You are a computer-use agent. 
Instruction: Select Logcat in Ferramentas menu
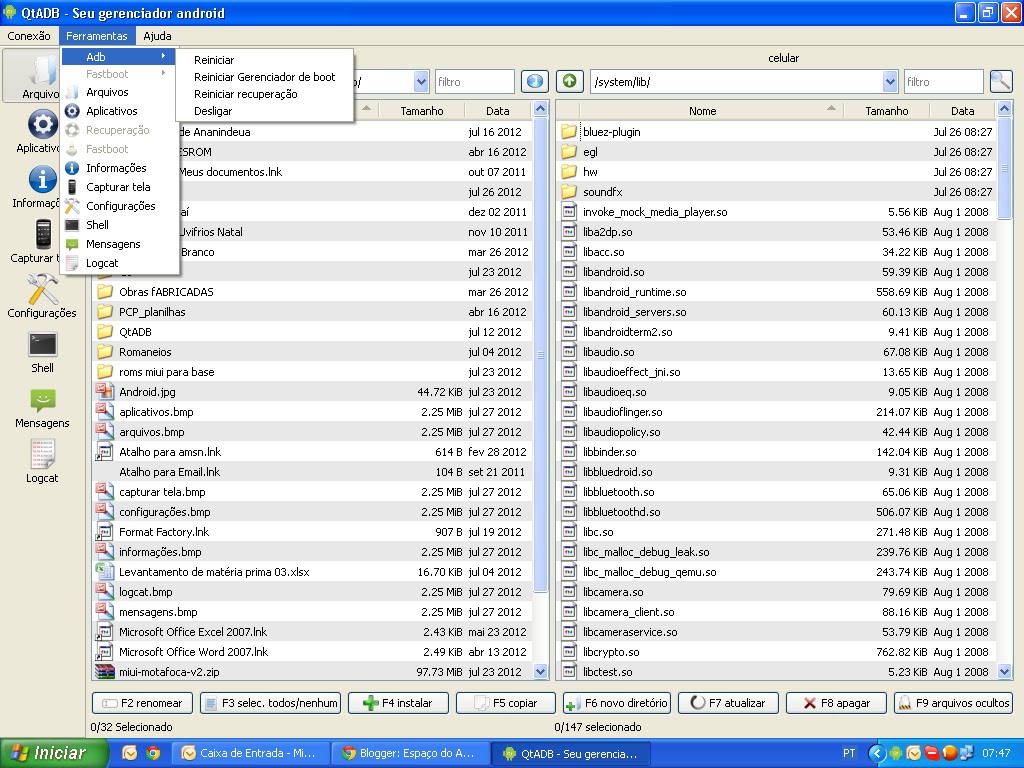(102, 263)
